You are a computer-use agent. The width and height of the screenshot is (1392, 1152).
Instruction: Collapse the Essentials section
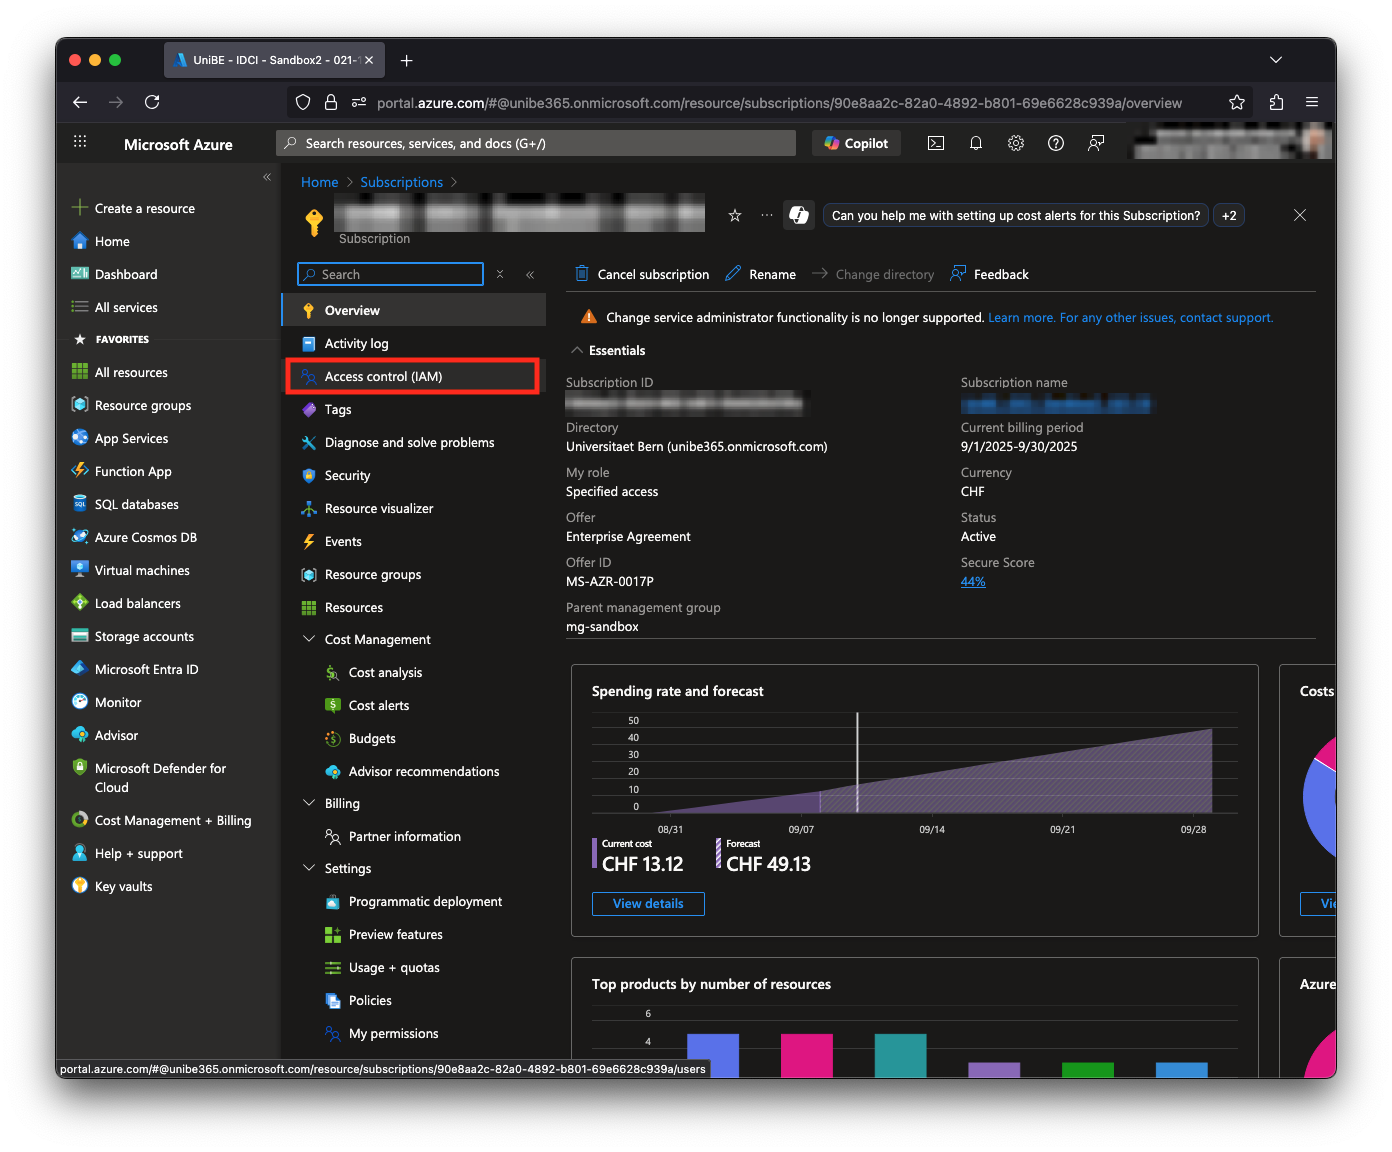(578, 351)
